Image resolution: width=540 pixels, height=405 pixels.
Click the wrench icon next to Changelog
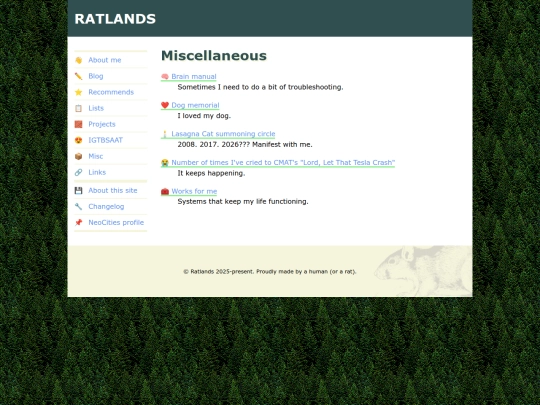[x=79, y=207]
